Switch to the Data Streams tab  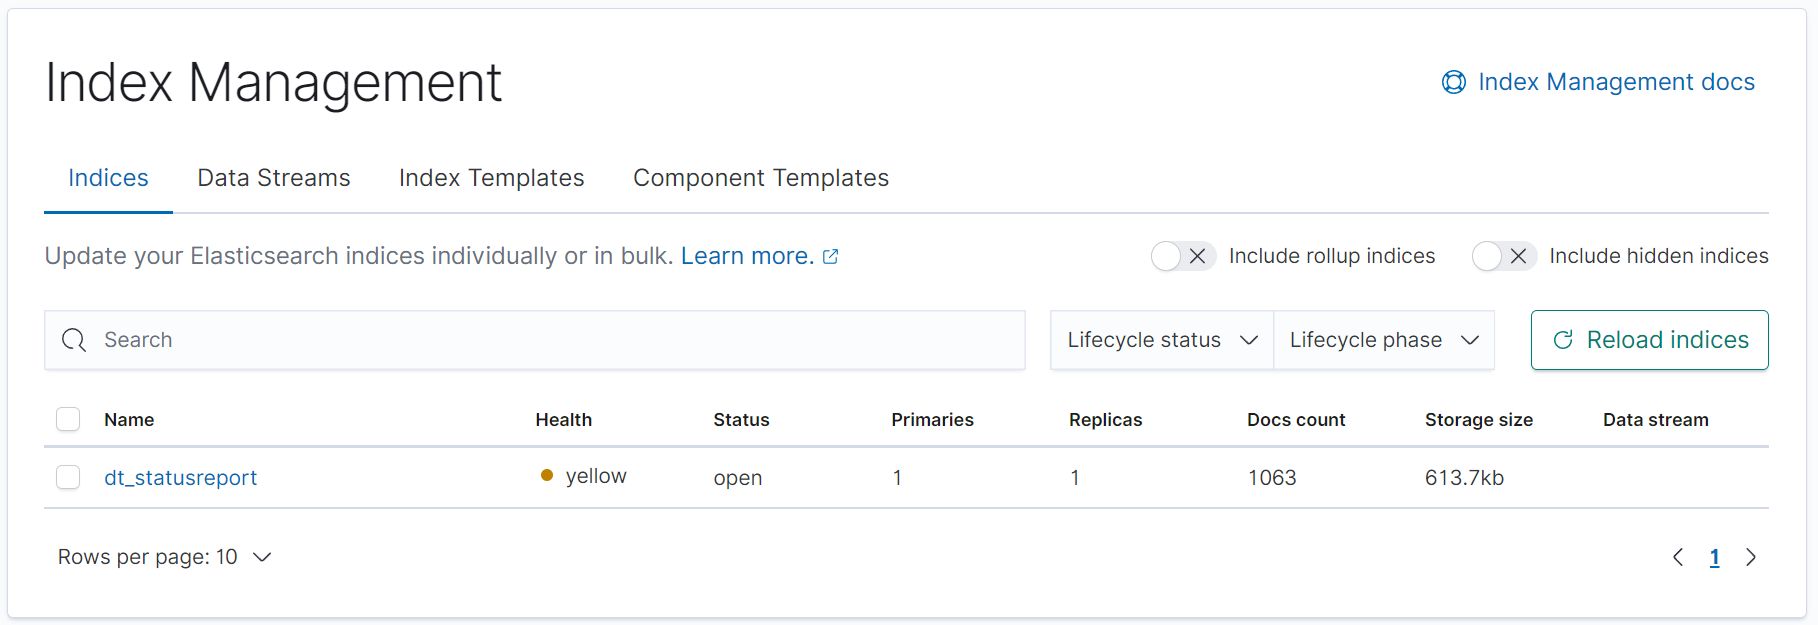coord(273,177)
